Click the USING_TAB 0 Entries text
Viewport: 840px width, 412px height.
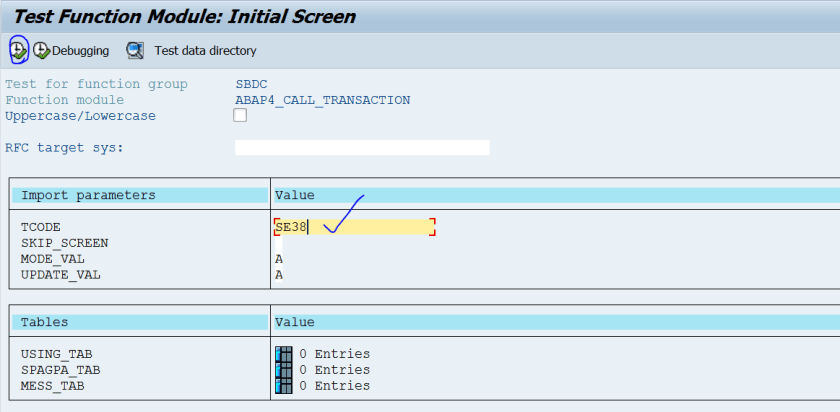pyautogui.click(x=334, y=354)
